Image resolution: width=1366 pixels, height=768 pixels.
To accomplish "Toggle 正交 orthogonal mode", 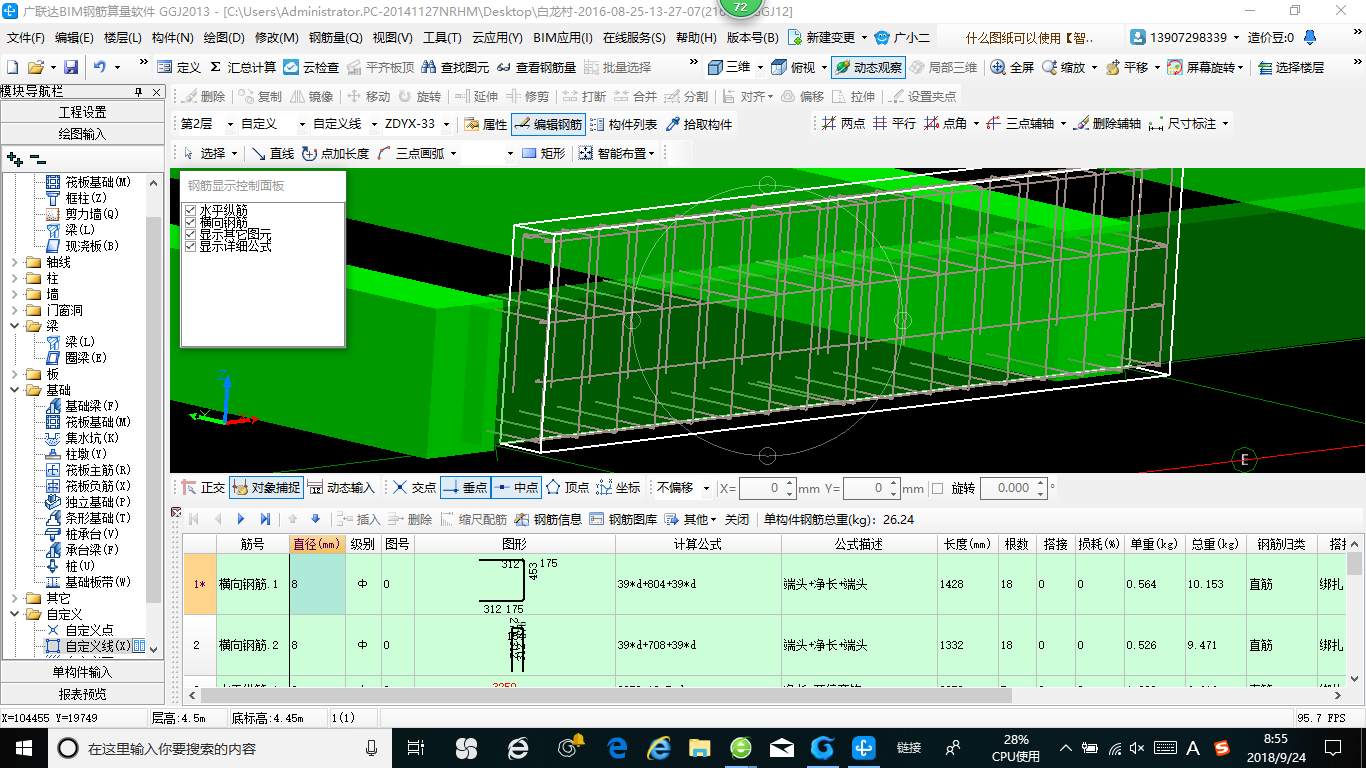I will [203, 488].
